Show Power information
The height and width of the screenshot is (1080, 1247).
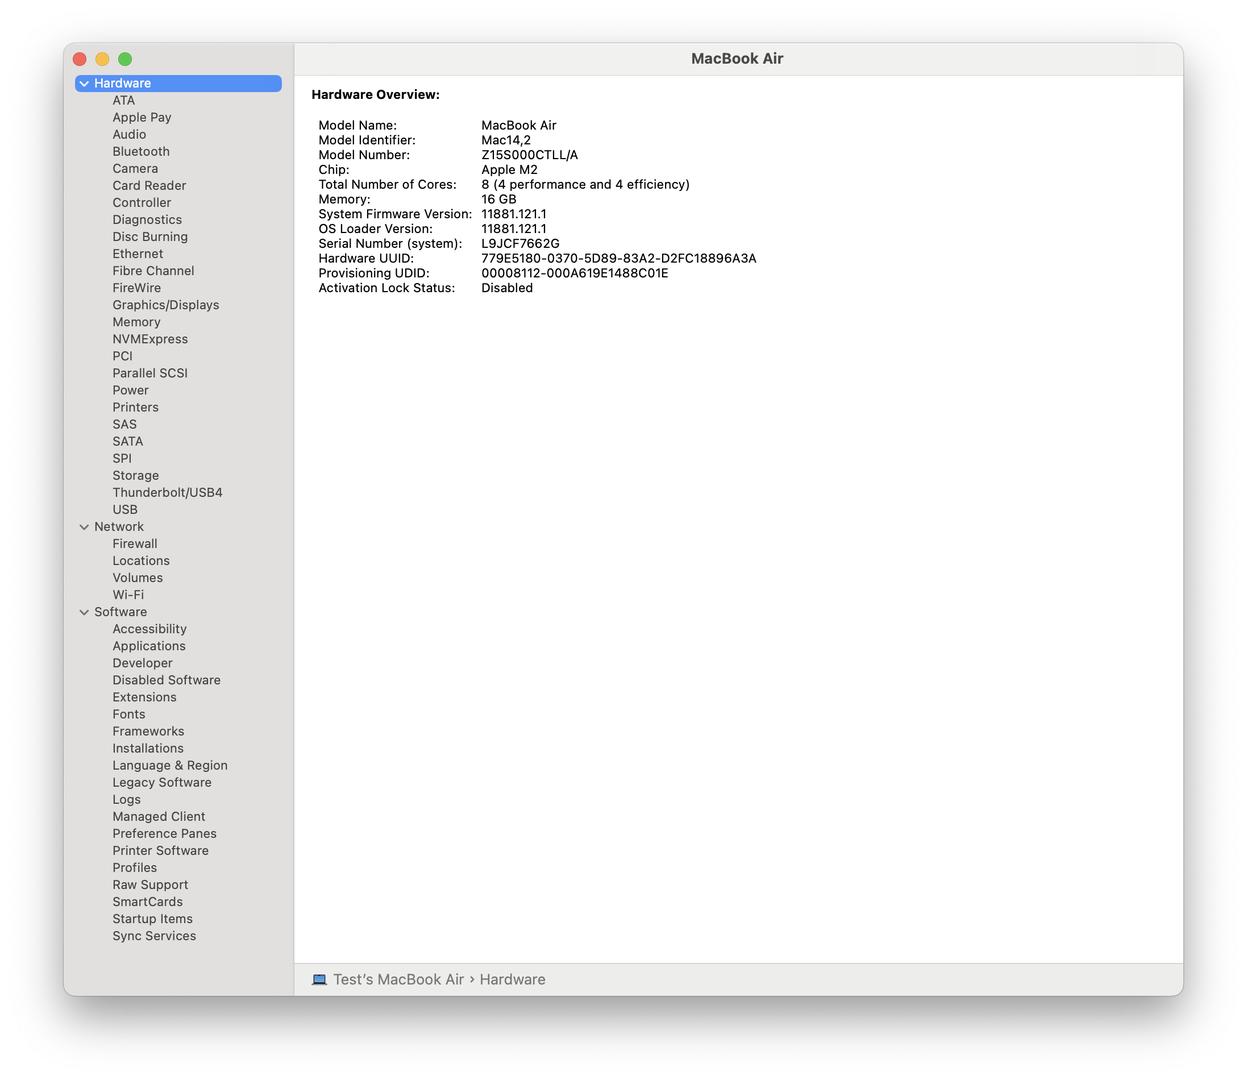coord(130,390)
